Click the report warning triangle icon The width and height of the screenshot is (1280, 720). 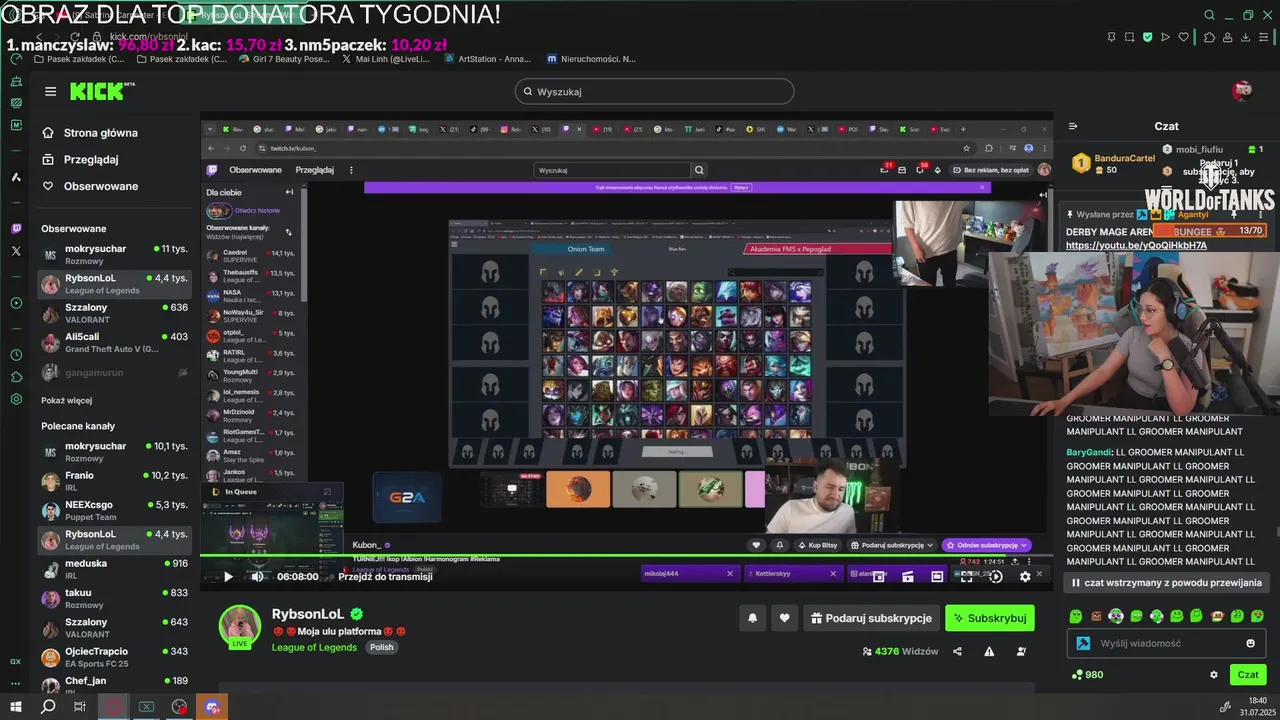(989, 651)
